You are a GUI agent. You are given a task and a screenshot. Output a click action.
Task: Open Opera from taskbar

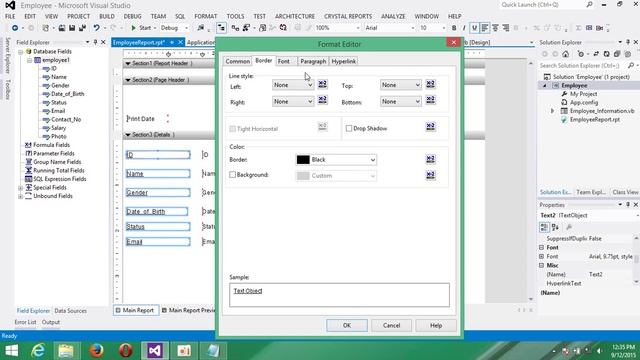126,351
